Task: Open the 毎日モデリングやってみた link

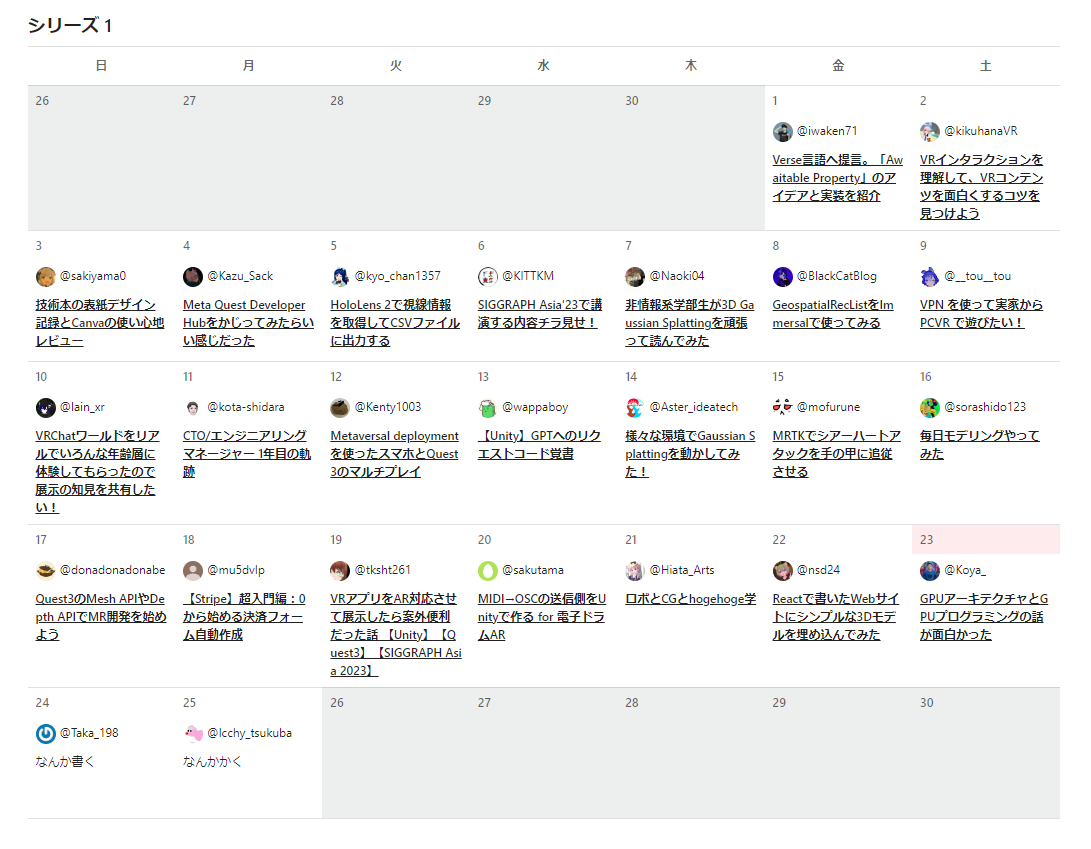Action: tap(980, 445)
